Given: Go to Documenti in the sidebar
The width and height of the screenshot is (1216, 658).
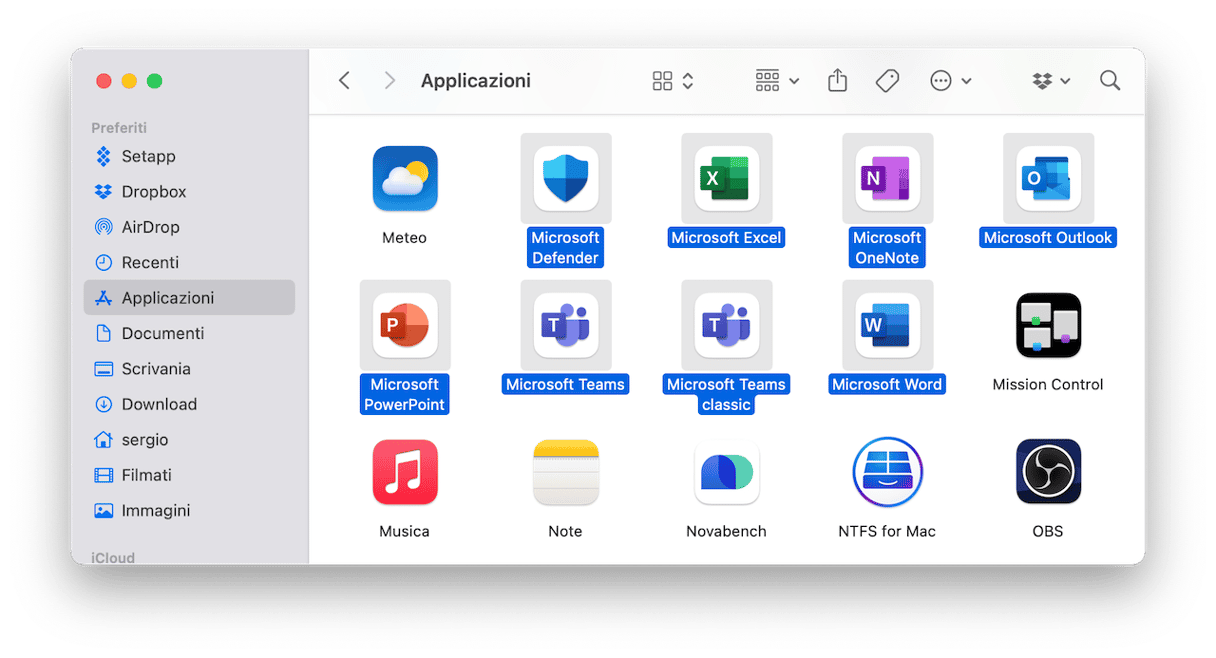Looking at the screenshot, I should tap(162, 333).
